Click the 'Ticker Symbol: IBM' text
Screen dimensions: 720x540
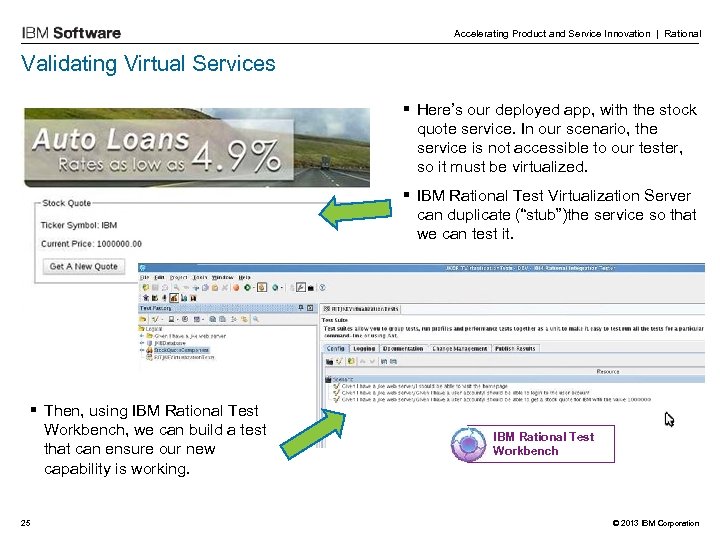[x=79, y=225]
